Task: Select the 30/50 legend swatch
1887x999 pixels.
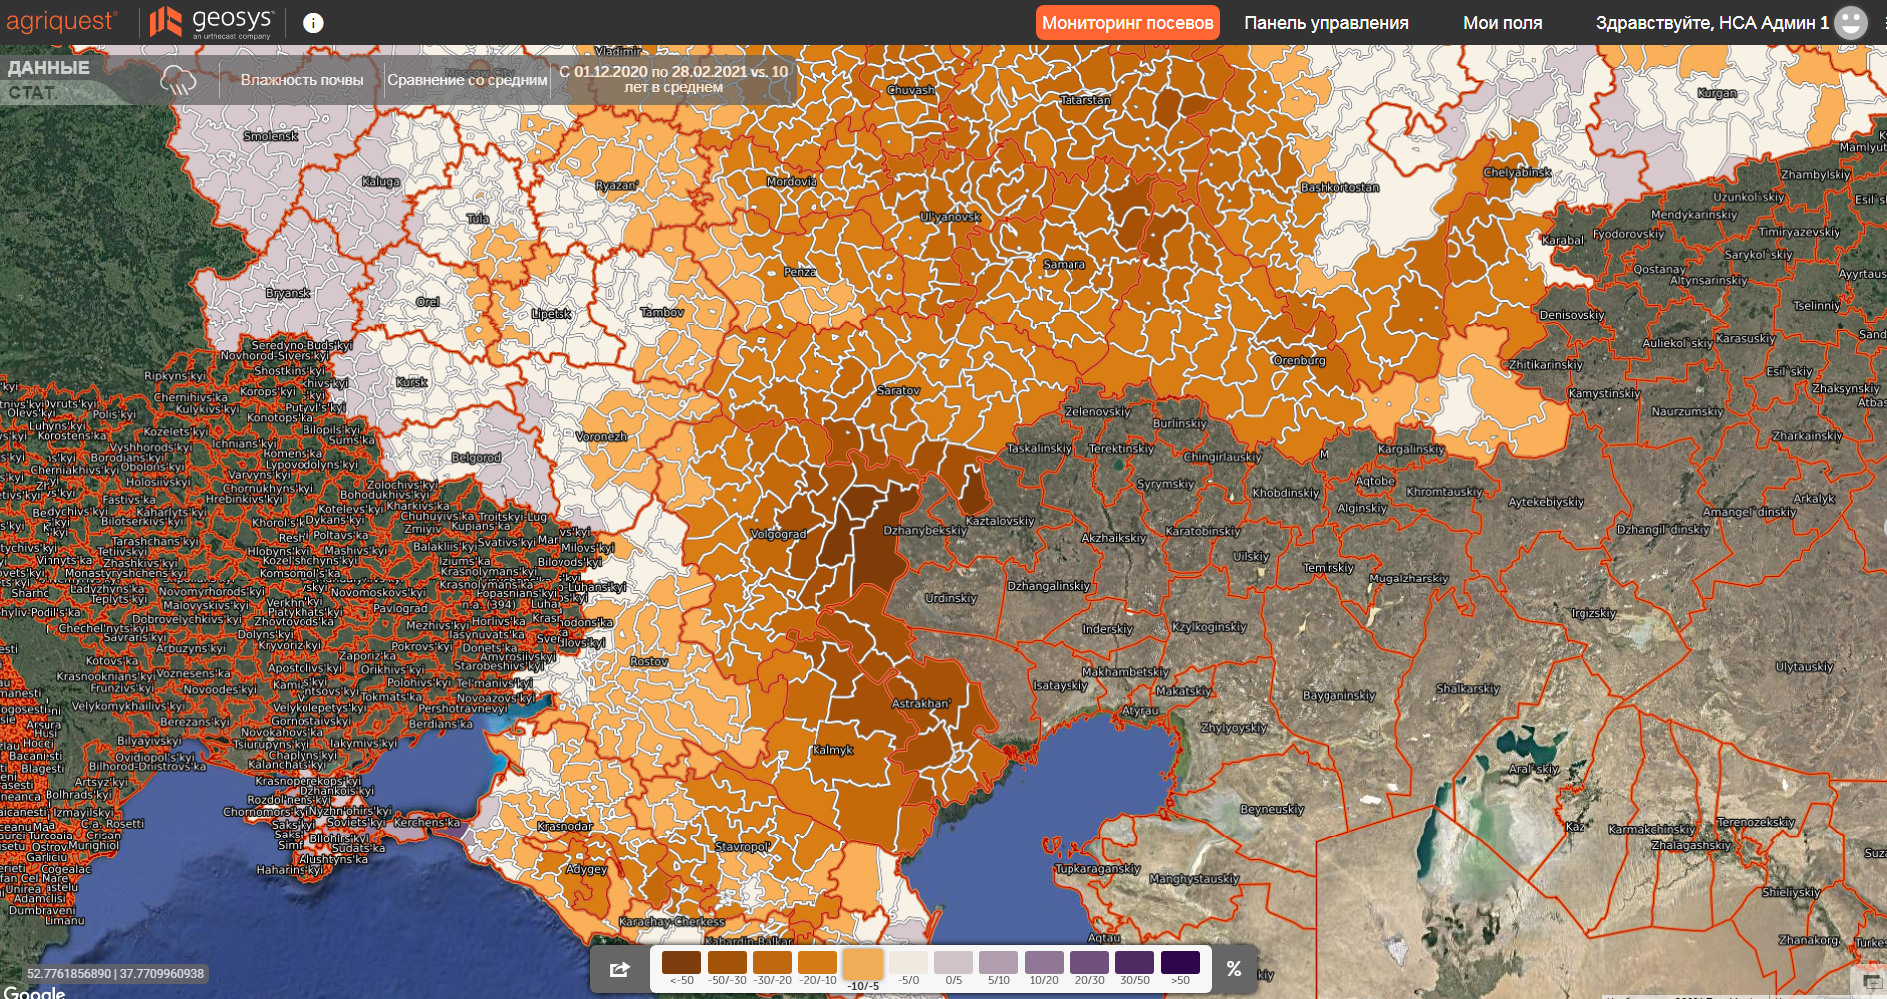Action: (1134, 963)
